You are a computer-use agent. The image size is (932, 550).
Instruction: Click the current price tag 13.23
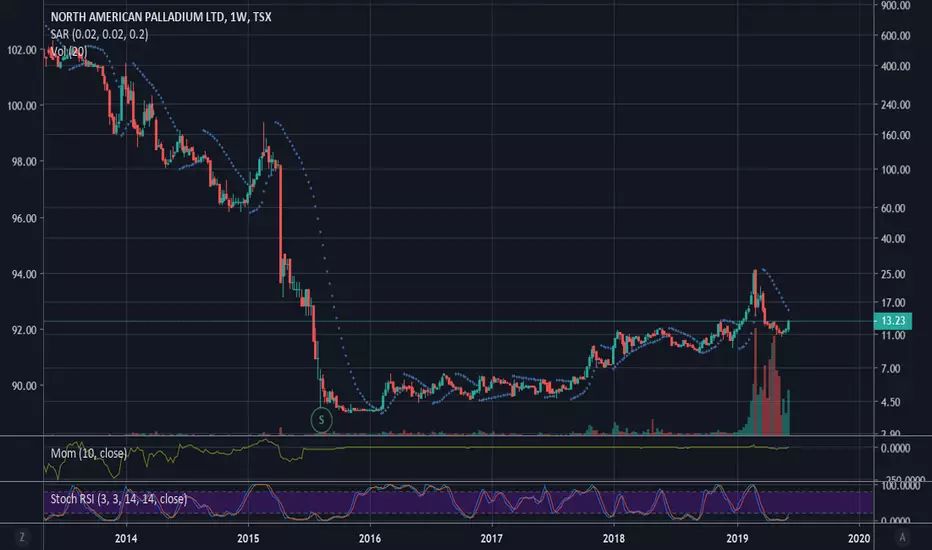[893, 321]
